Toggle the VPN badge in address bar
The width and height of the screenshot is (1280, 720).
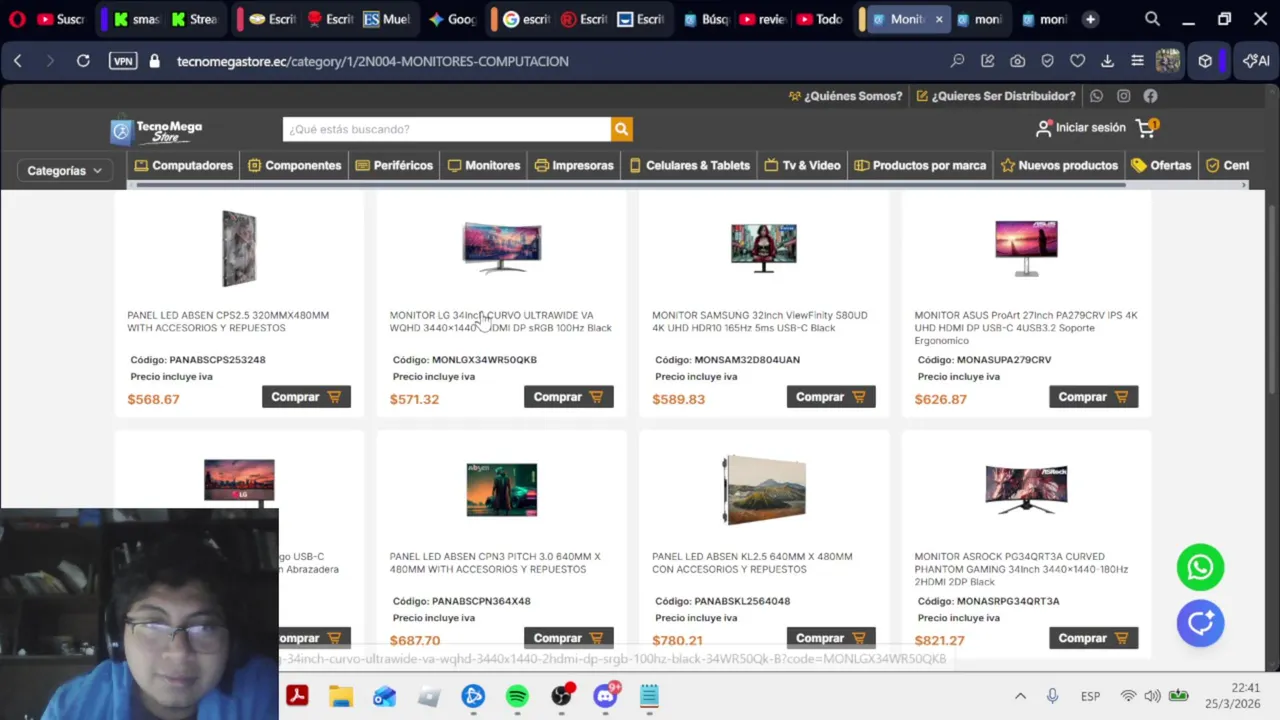[123, 61]
